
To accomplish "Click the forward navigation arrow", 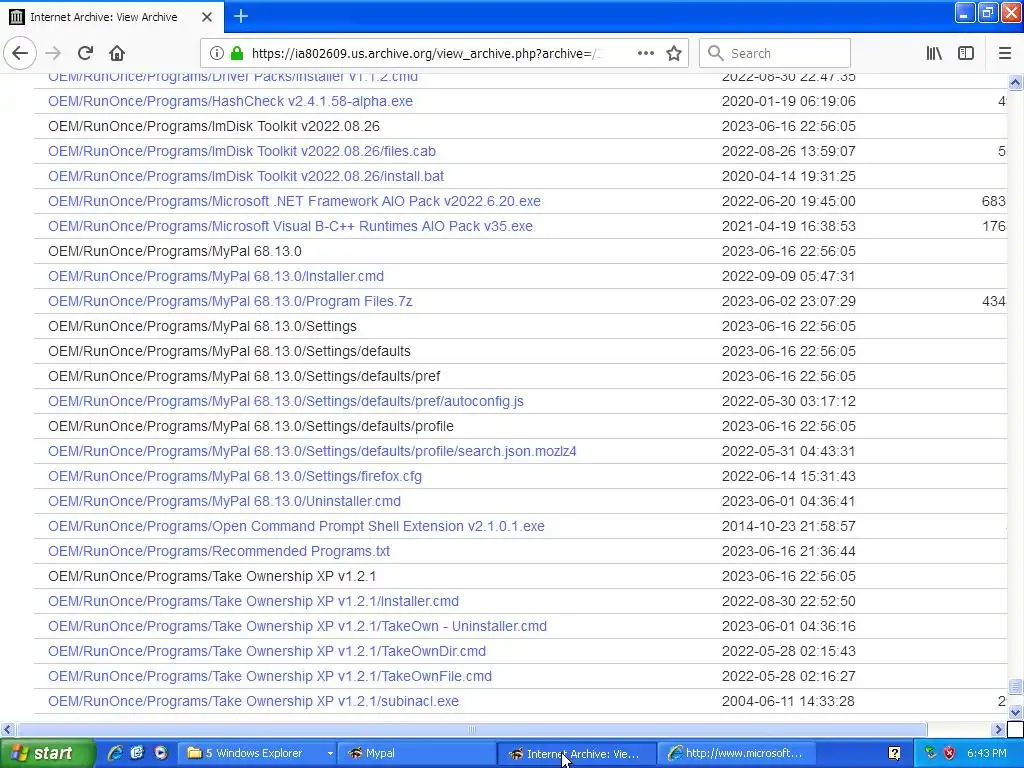I will click(54, 53).
